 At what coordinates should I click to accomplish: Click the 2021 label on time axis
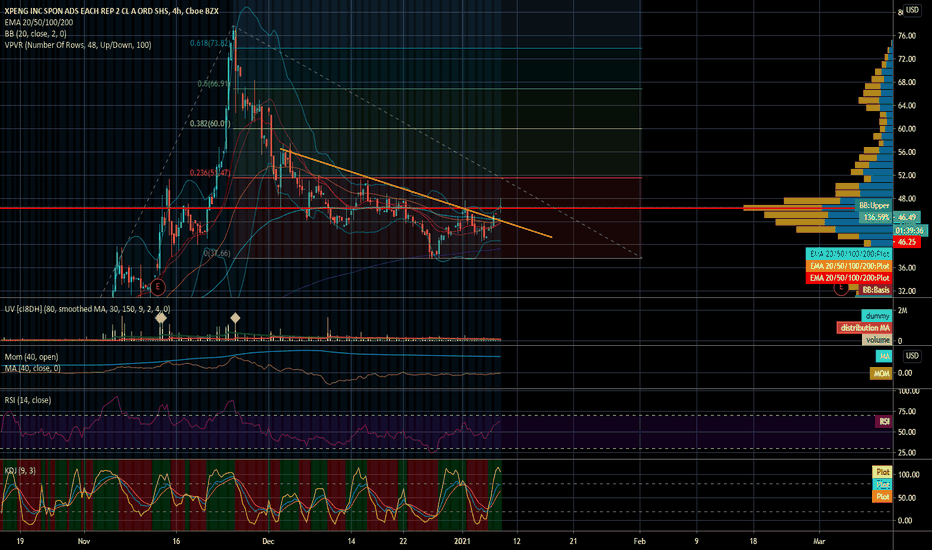(462, 541)
